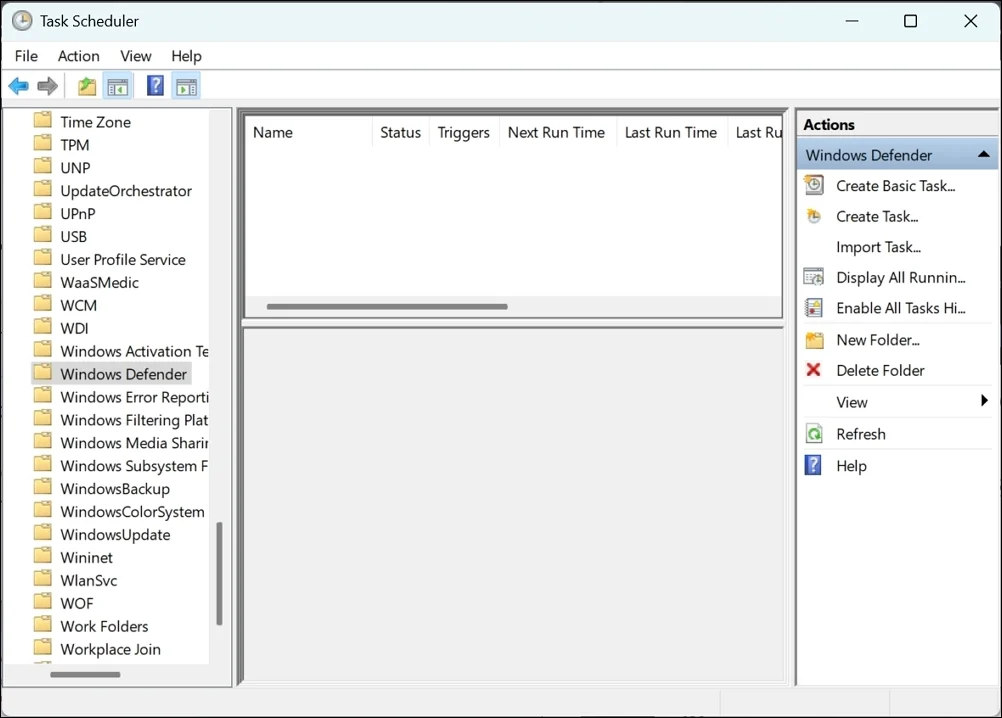The height and width of the screenshot is (718, 1002).
Task: Click the folder icon beside WOF
Action: pos(43,602)
